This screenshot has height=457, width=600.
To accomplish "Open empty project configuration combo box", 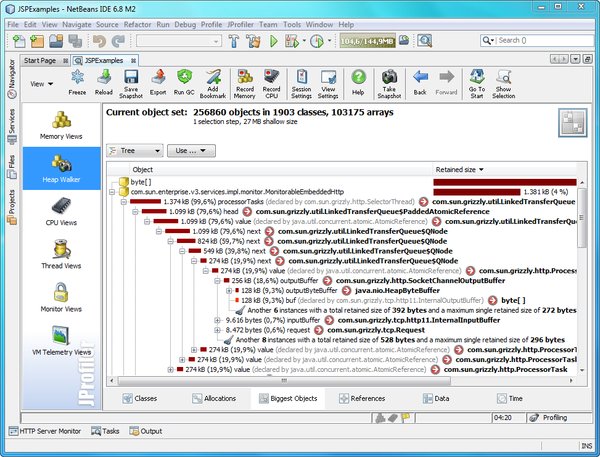I will pos(179,41).
